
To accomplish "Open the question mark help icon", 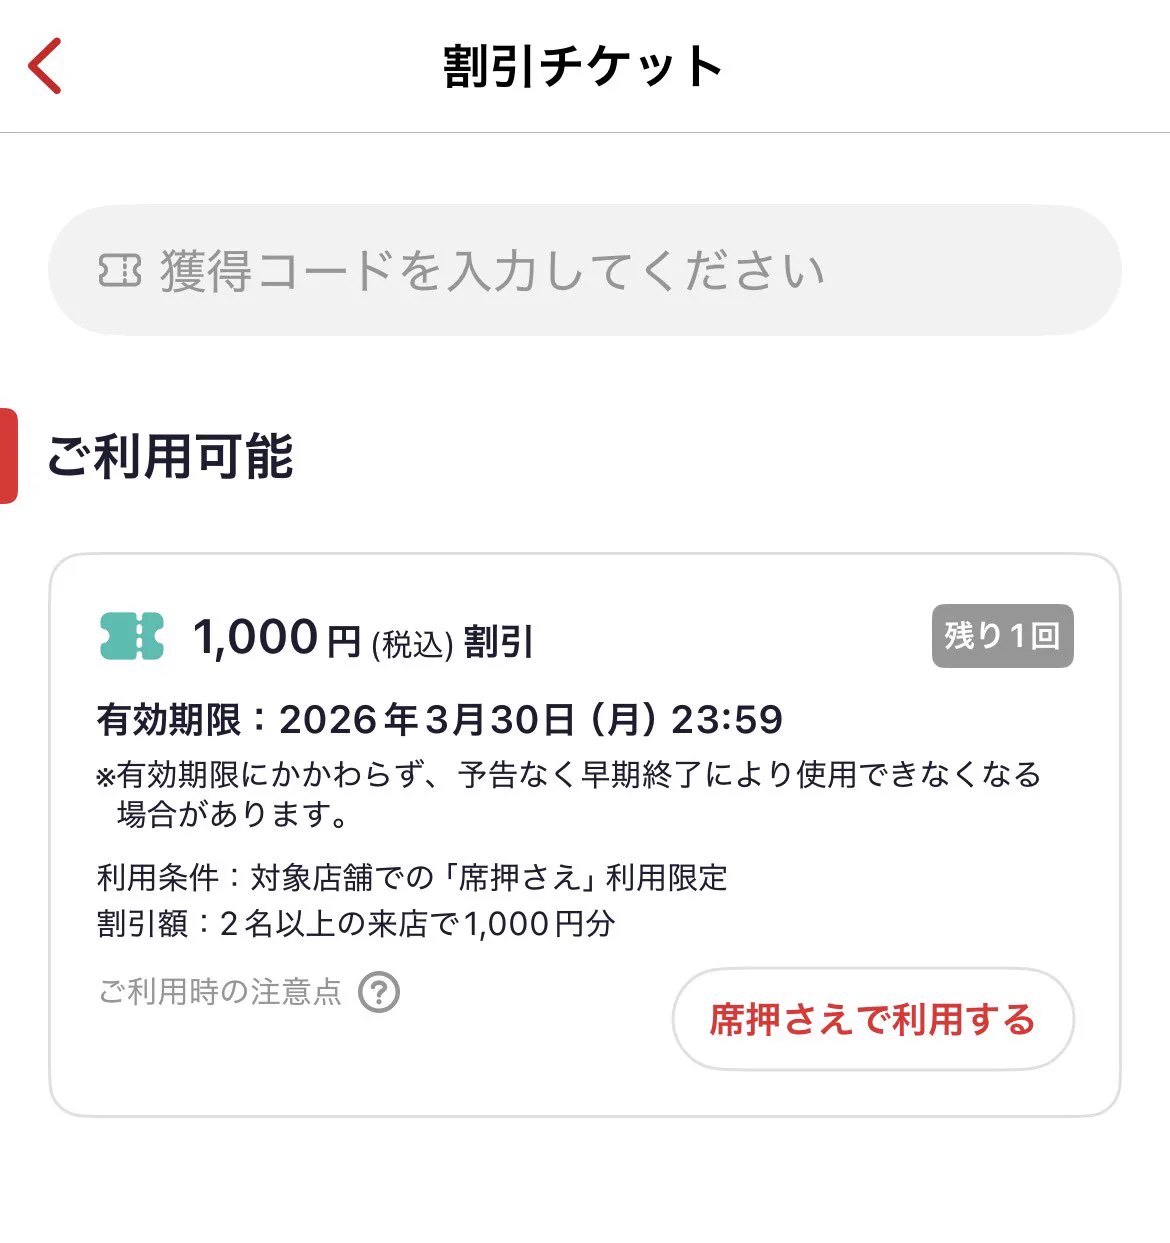I will coord(379,992).
